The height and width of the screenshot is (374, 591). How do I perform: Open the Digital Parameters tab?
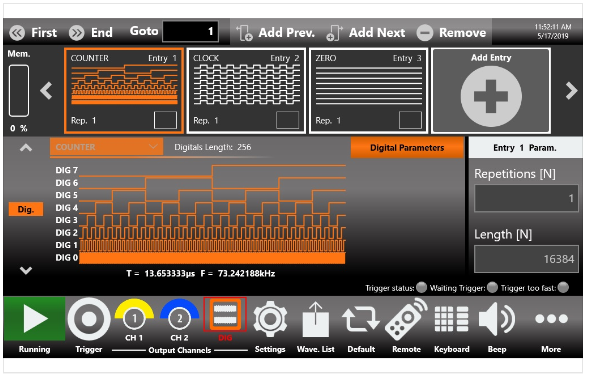click(x=407, y=148)
